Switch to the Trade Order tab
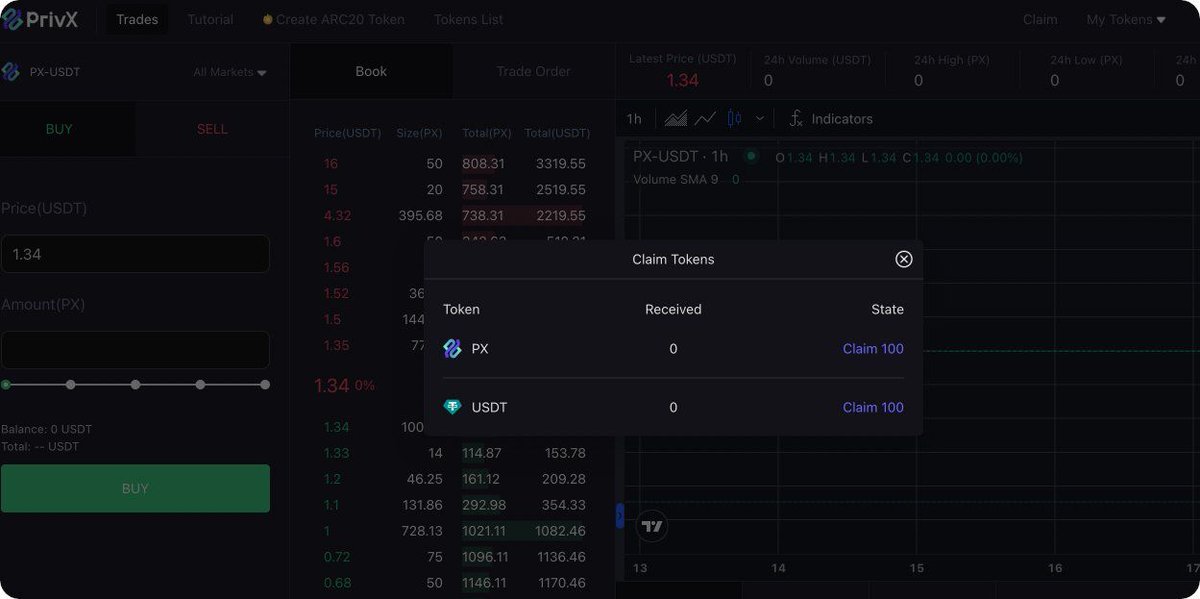Image resolution: width=1200 pixels, height=599 pixels. click(534, 72)
